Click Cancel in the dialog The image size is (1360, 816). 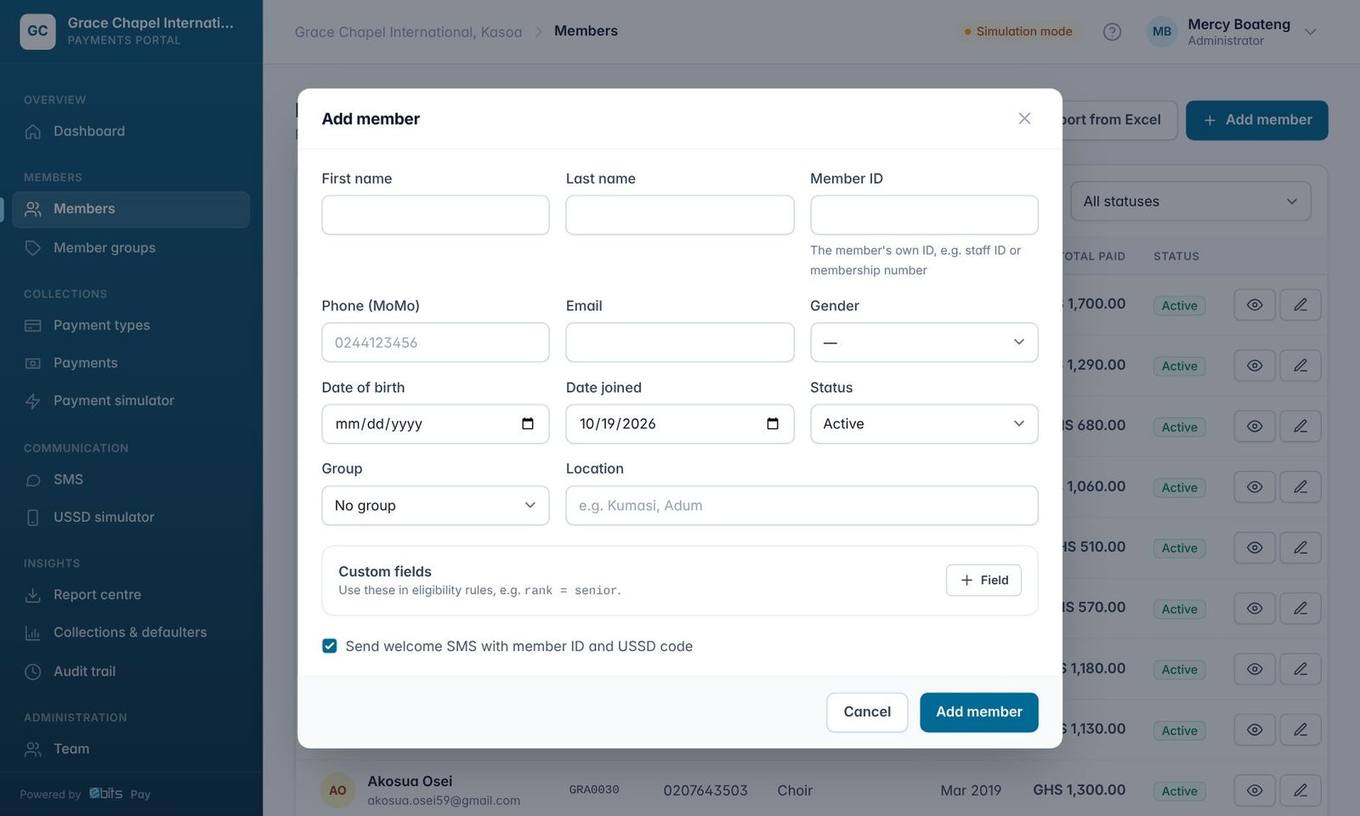[x=867, y=712]
